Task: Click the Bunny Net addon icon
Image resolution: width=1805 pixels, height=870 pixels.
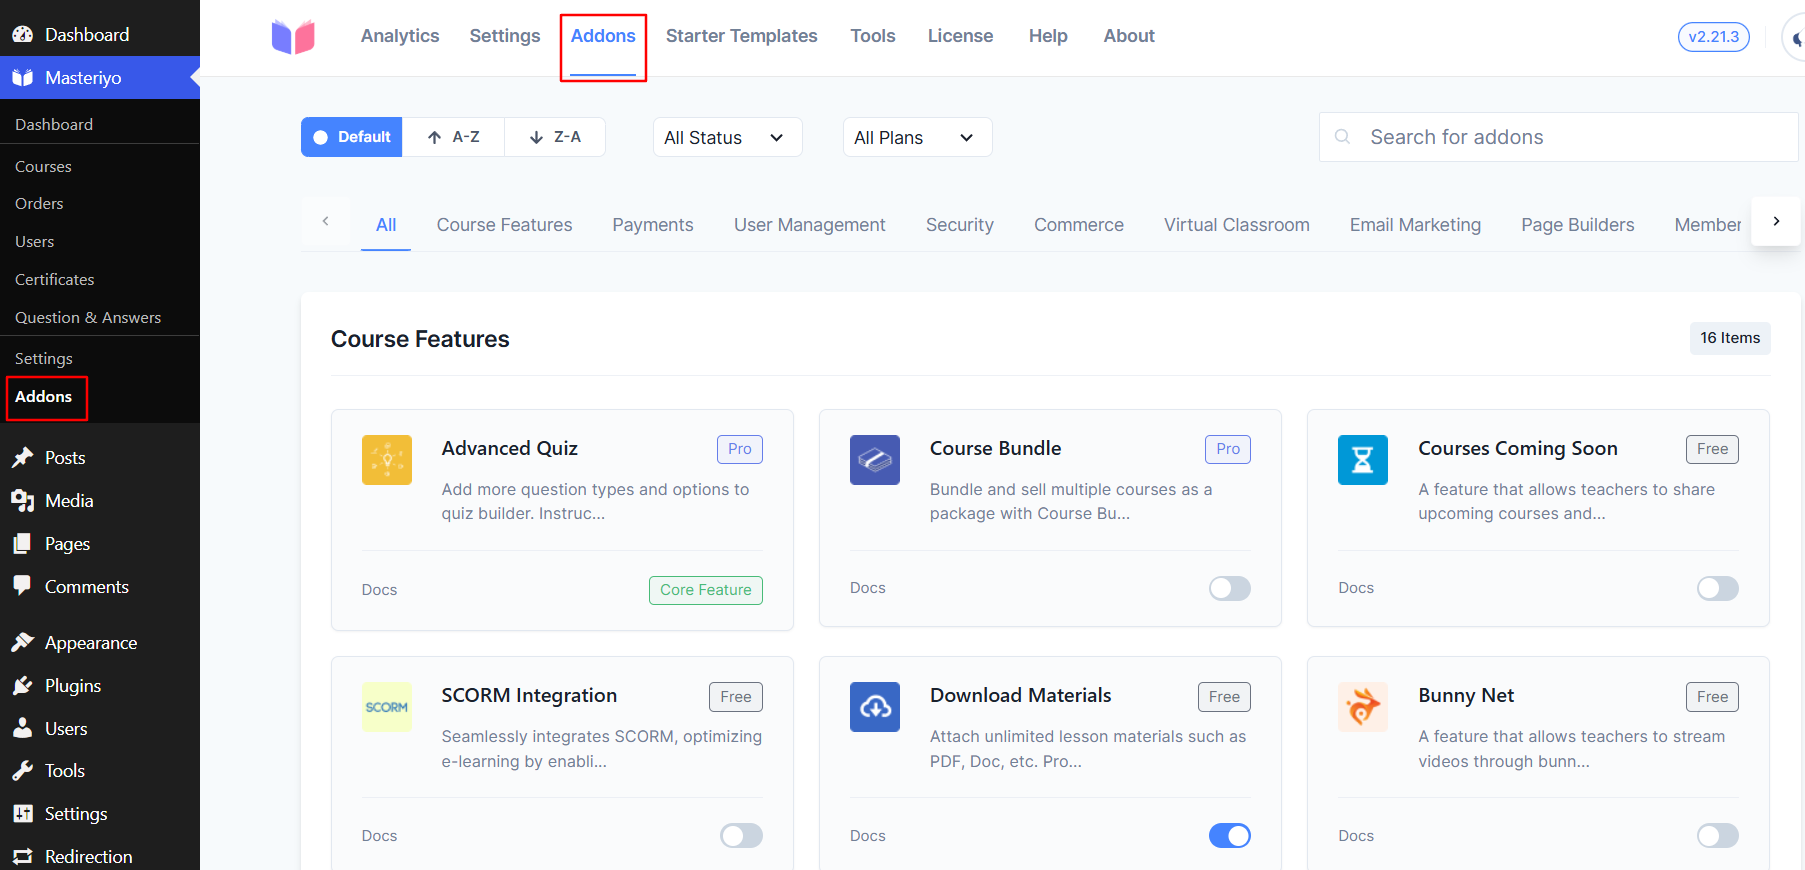Action: tap(1363, 707)
